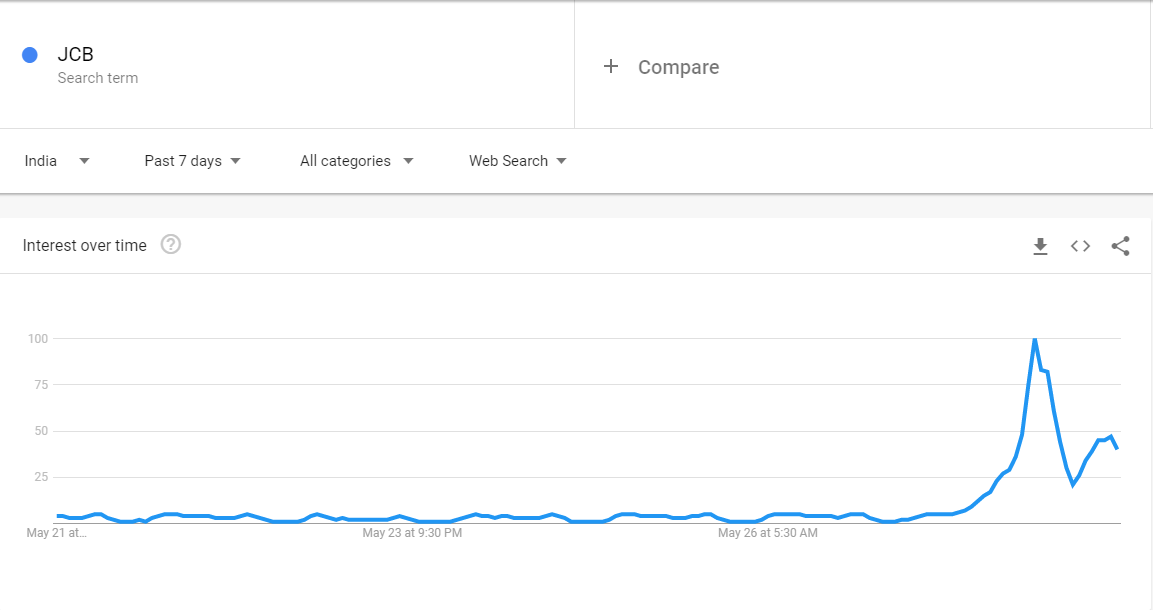Expand the Past 7 days time range

(x=193, y=161)
